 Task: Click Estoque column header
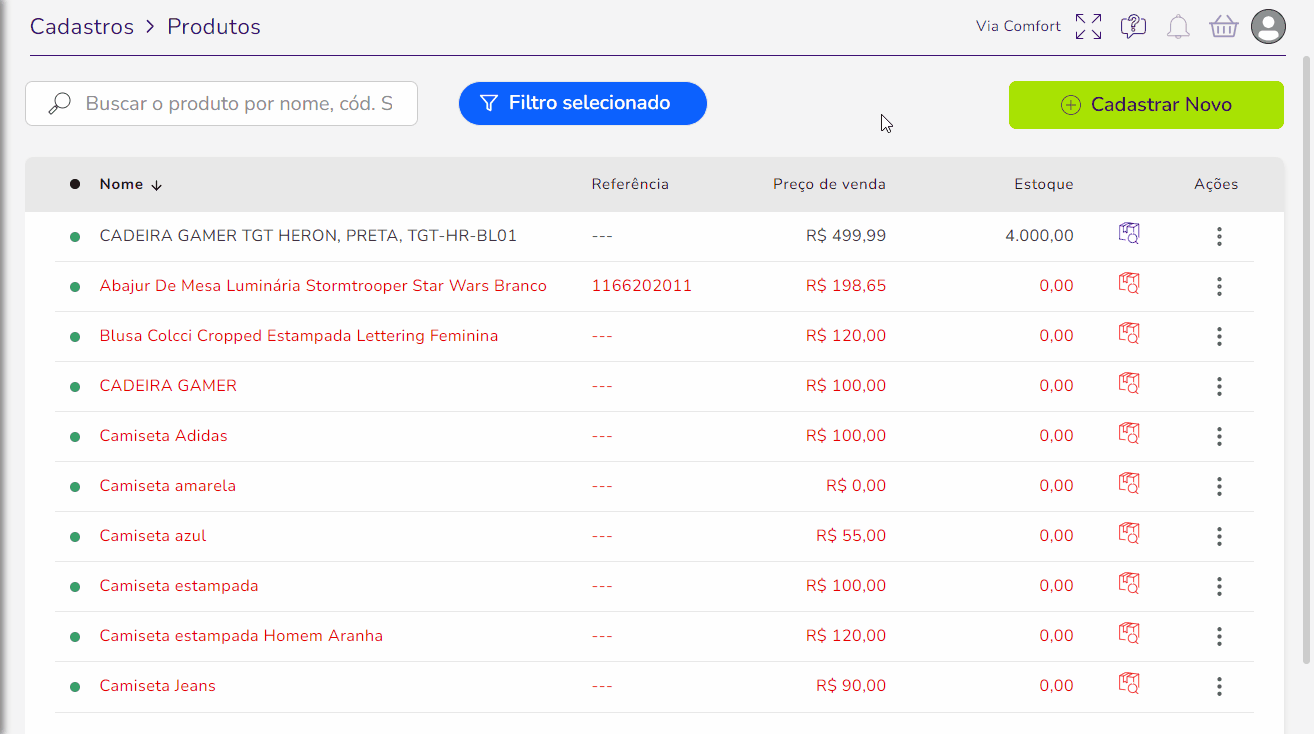(x=1044, y=184)
